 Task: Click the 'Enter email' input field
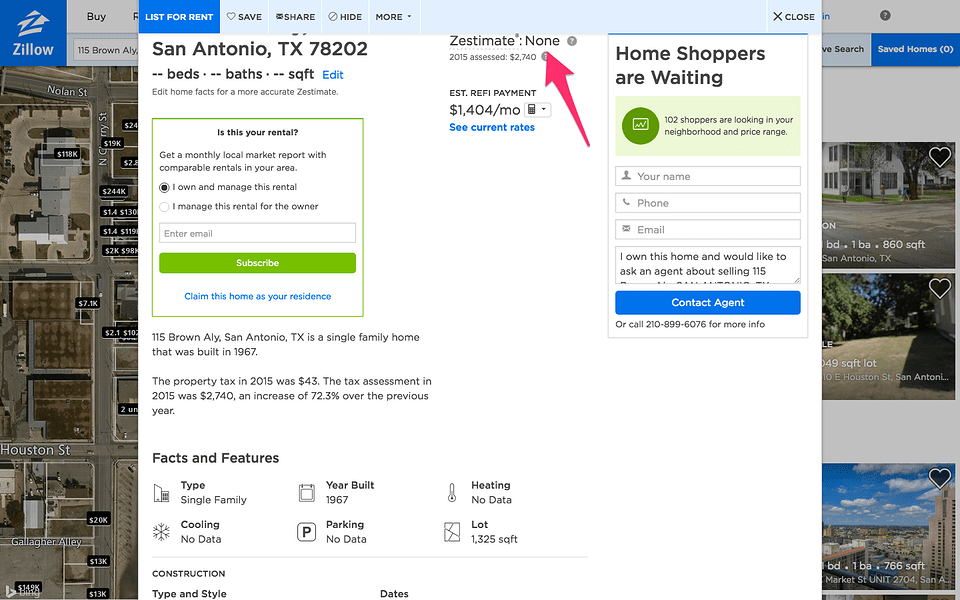[x=256, y=233]
